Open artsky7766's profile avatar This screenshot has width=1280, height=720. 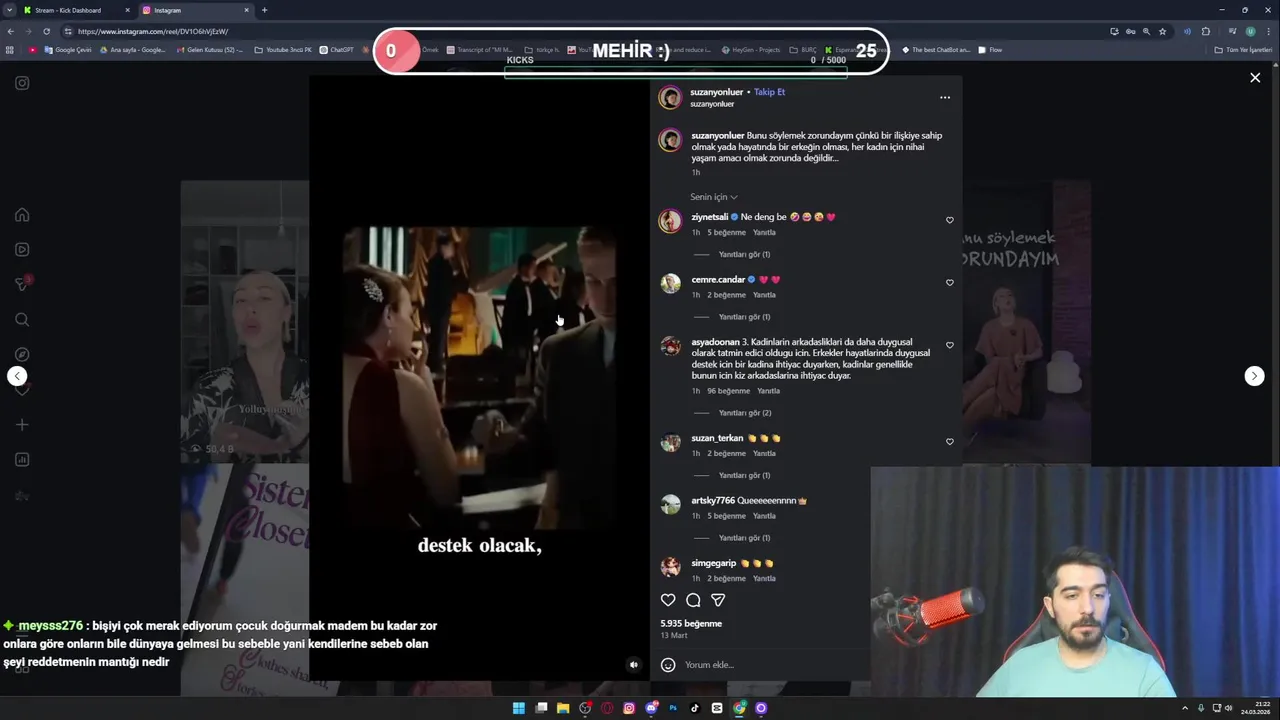click(x=670, y=504)
